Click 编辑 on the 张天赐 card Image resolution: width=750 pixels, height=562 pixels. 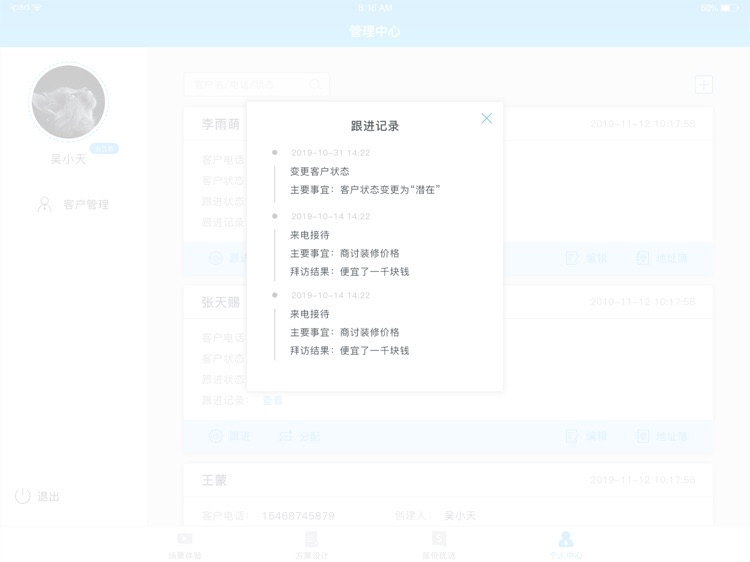coord(587,436)
